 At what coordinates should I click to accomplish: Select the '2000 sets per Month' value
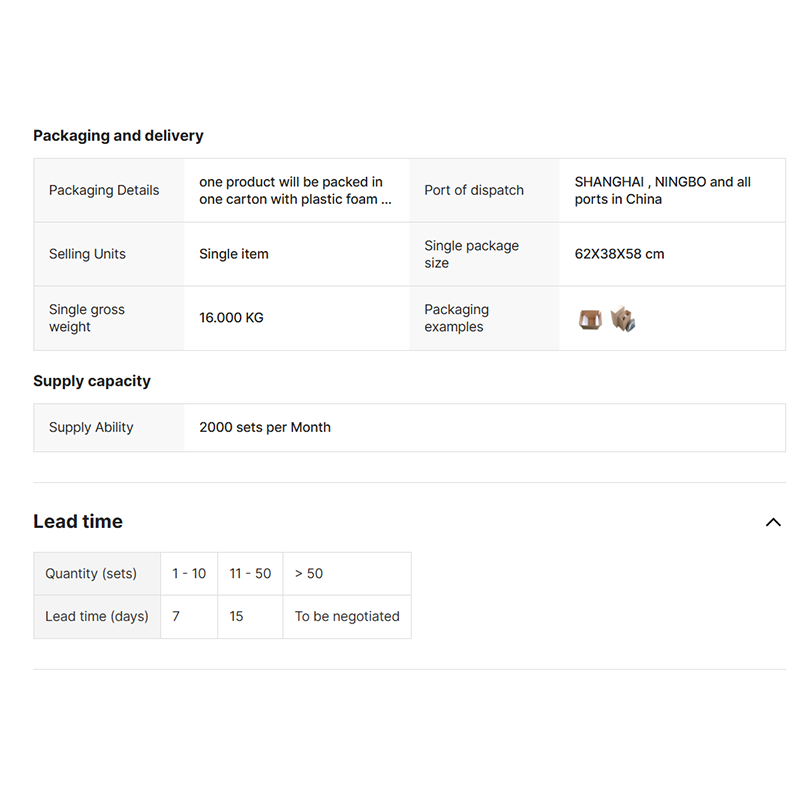pyautogui.click(x=265, y=428)
